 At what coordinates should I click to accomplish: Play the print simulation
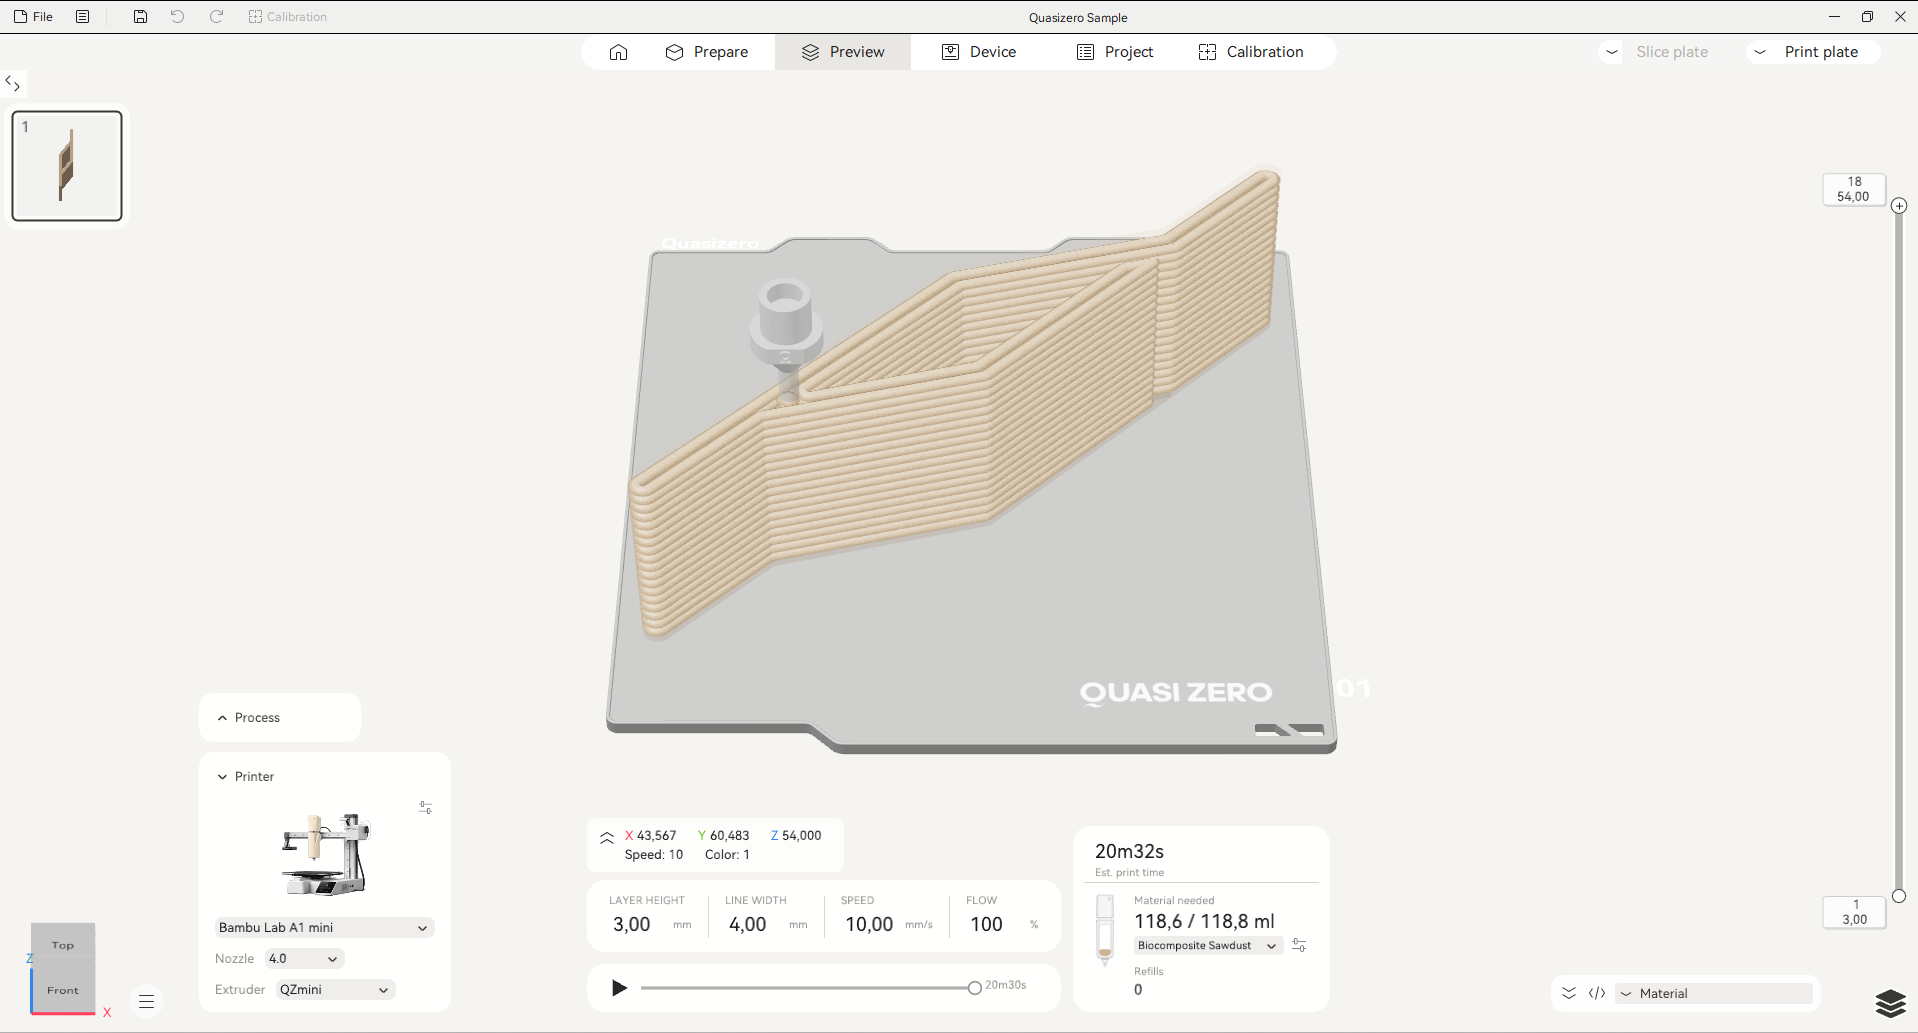pos(619,988)
